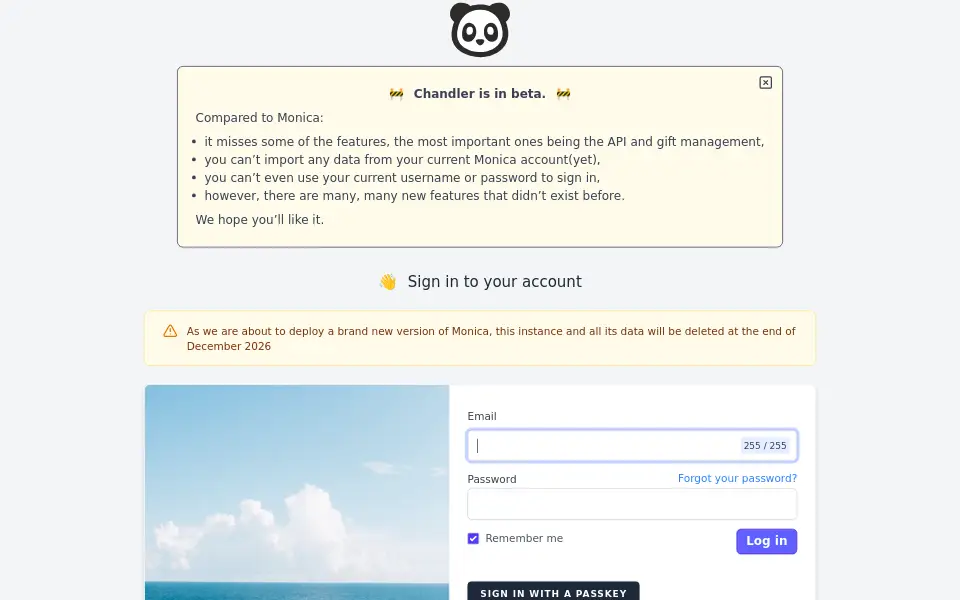This screenshot has width=960, height=600.
Task: Choose Sign in with a passkey
Action: tap(553, 591)
